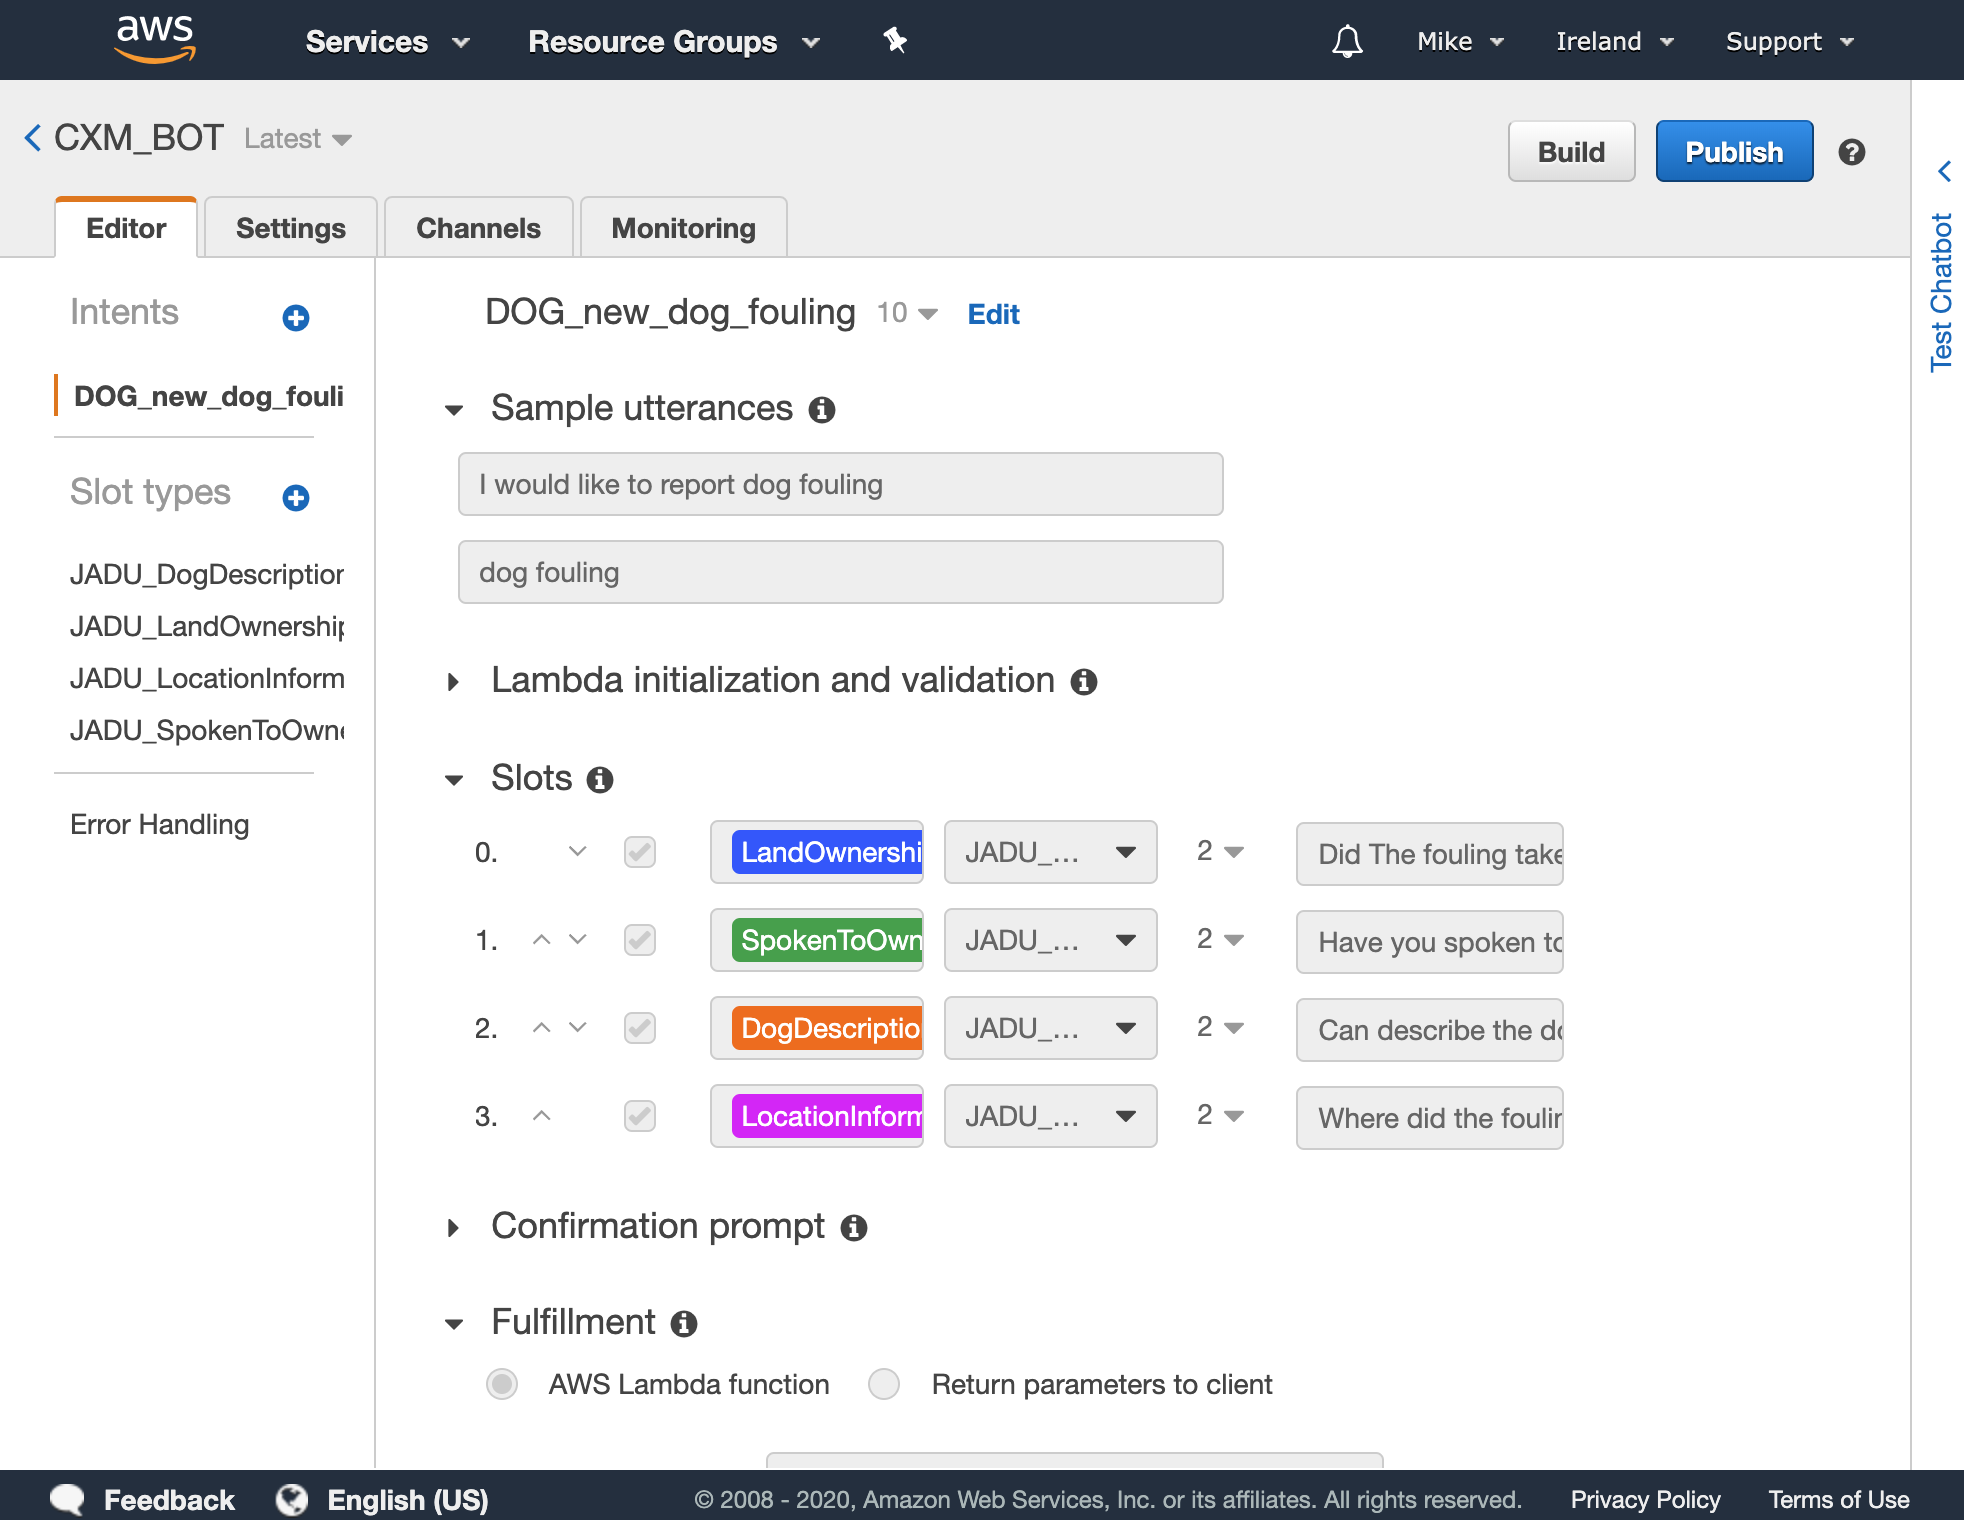Open slot type dropdown for SpokenToOwner
Screen dimensions: 1964x1520
click(1051, 940)
